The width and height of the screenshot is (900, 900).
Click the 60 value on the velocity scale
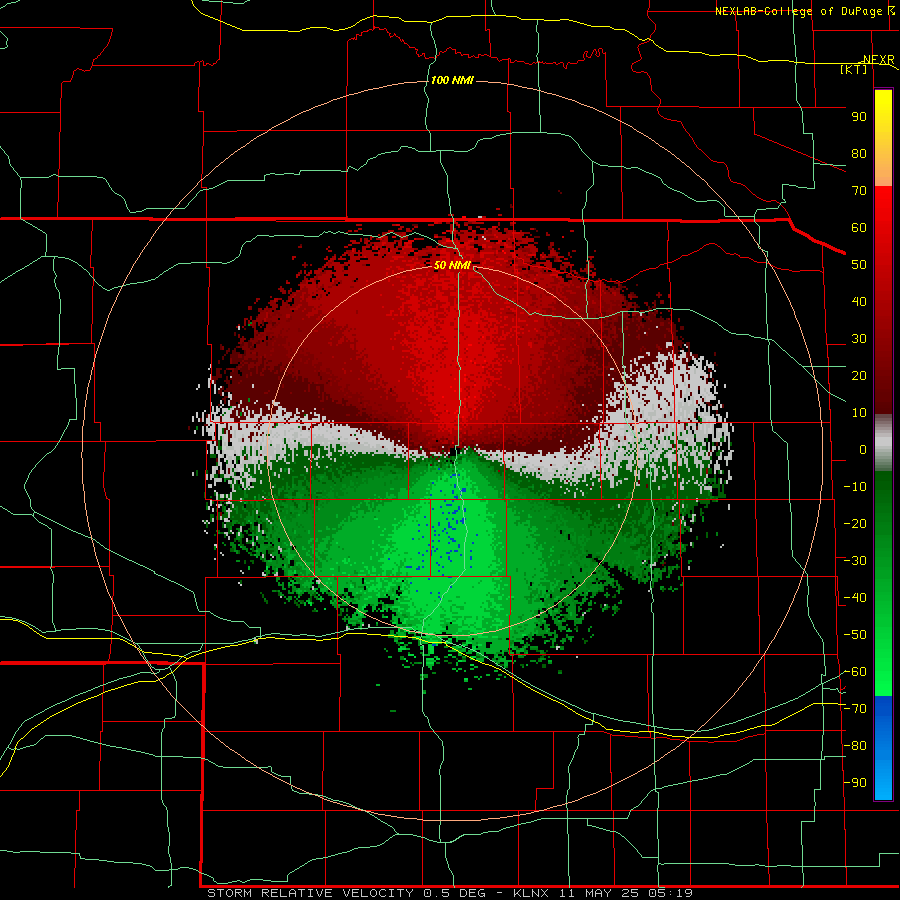pyautogui.click(x=859, y=227)
